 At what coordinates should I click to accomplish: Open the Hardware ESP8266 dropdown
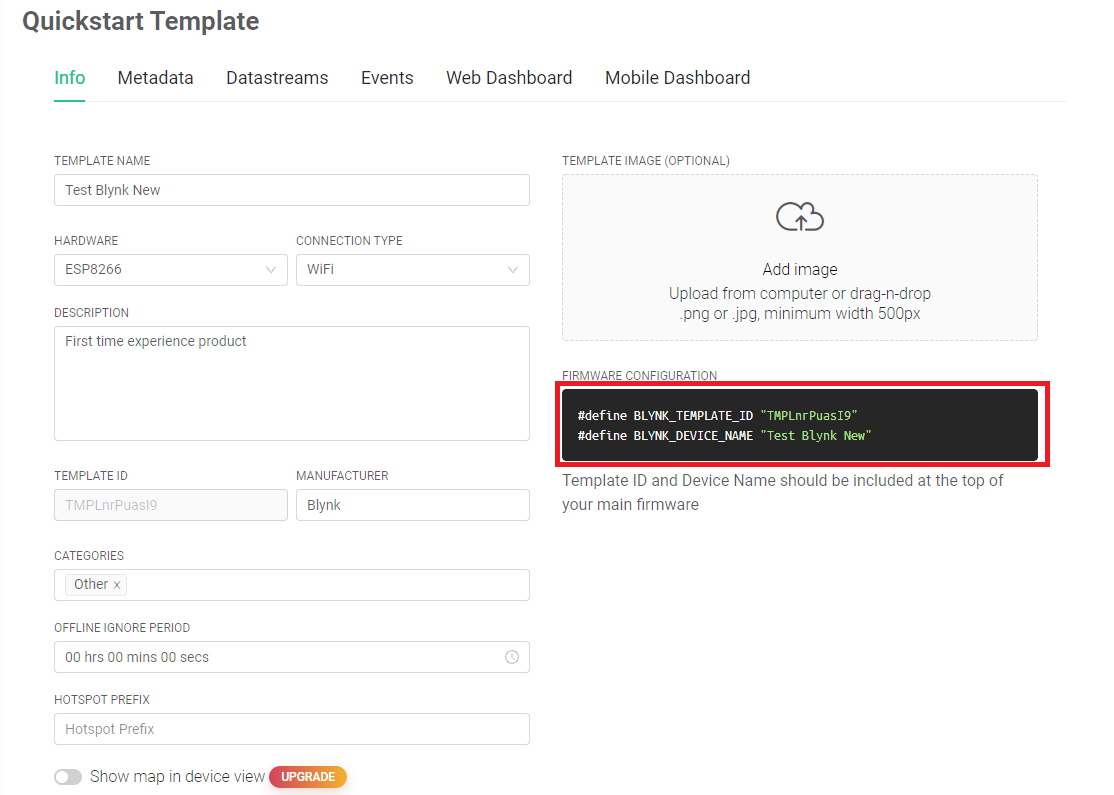point(171,270)
